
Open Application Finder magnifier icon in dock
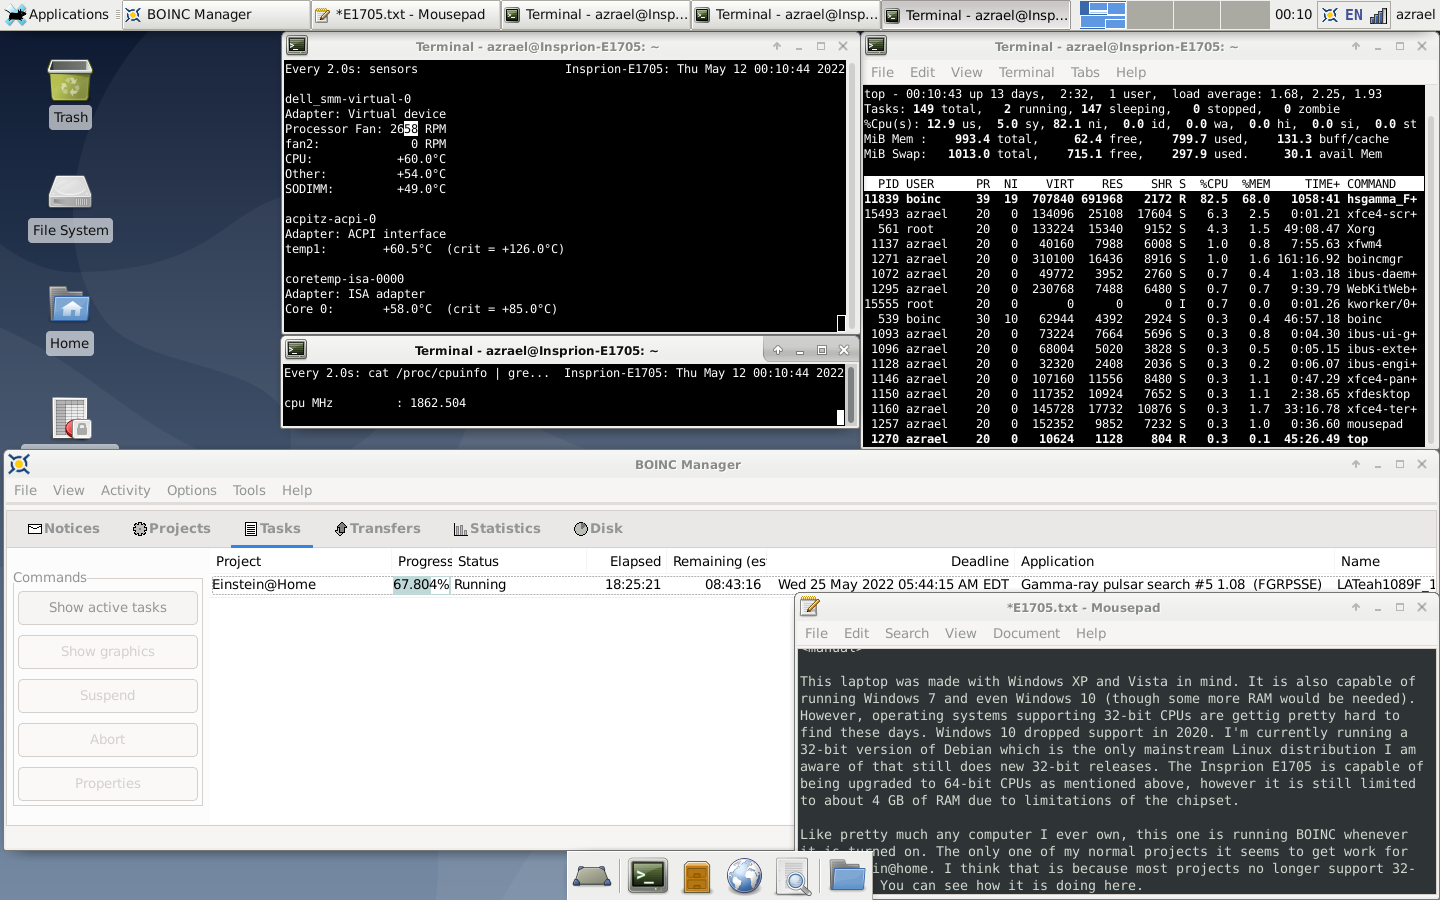pos(794,877)
